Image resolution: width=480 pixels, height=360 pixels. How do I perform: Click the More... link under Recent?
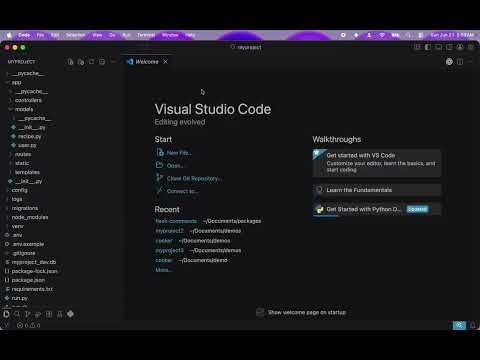(x=163, y=270)
